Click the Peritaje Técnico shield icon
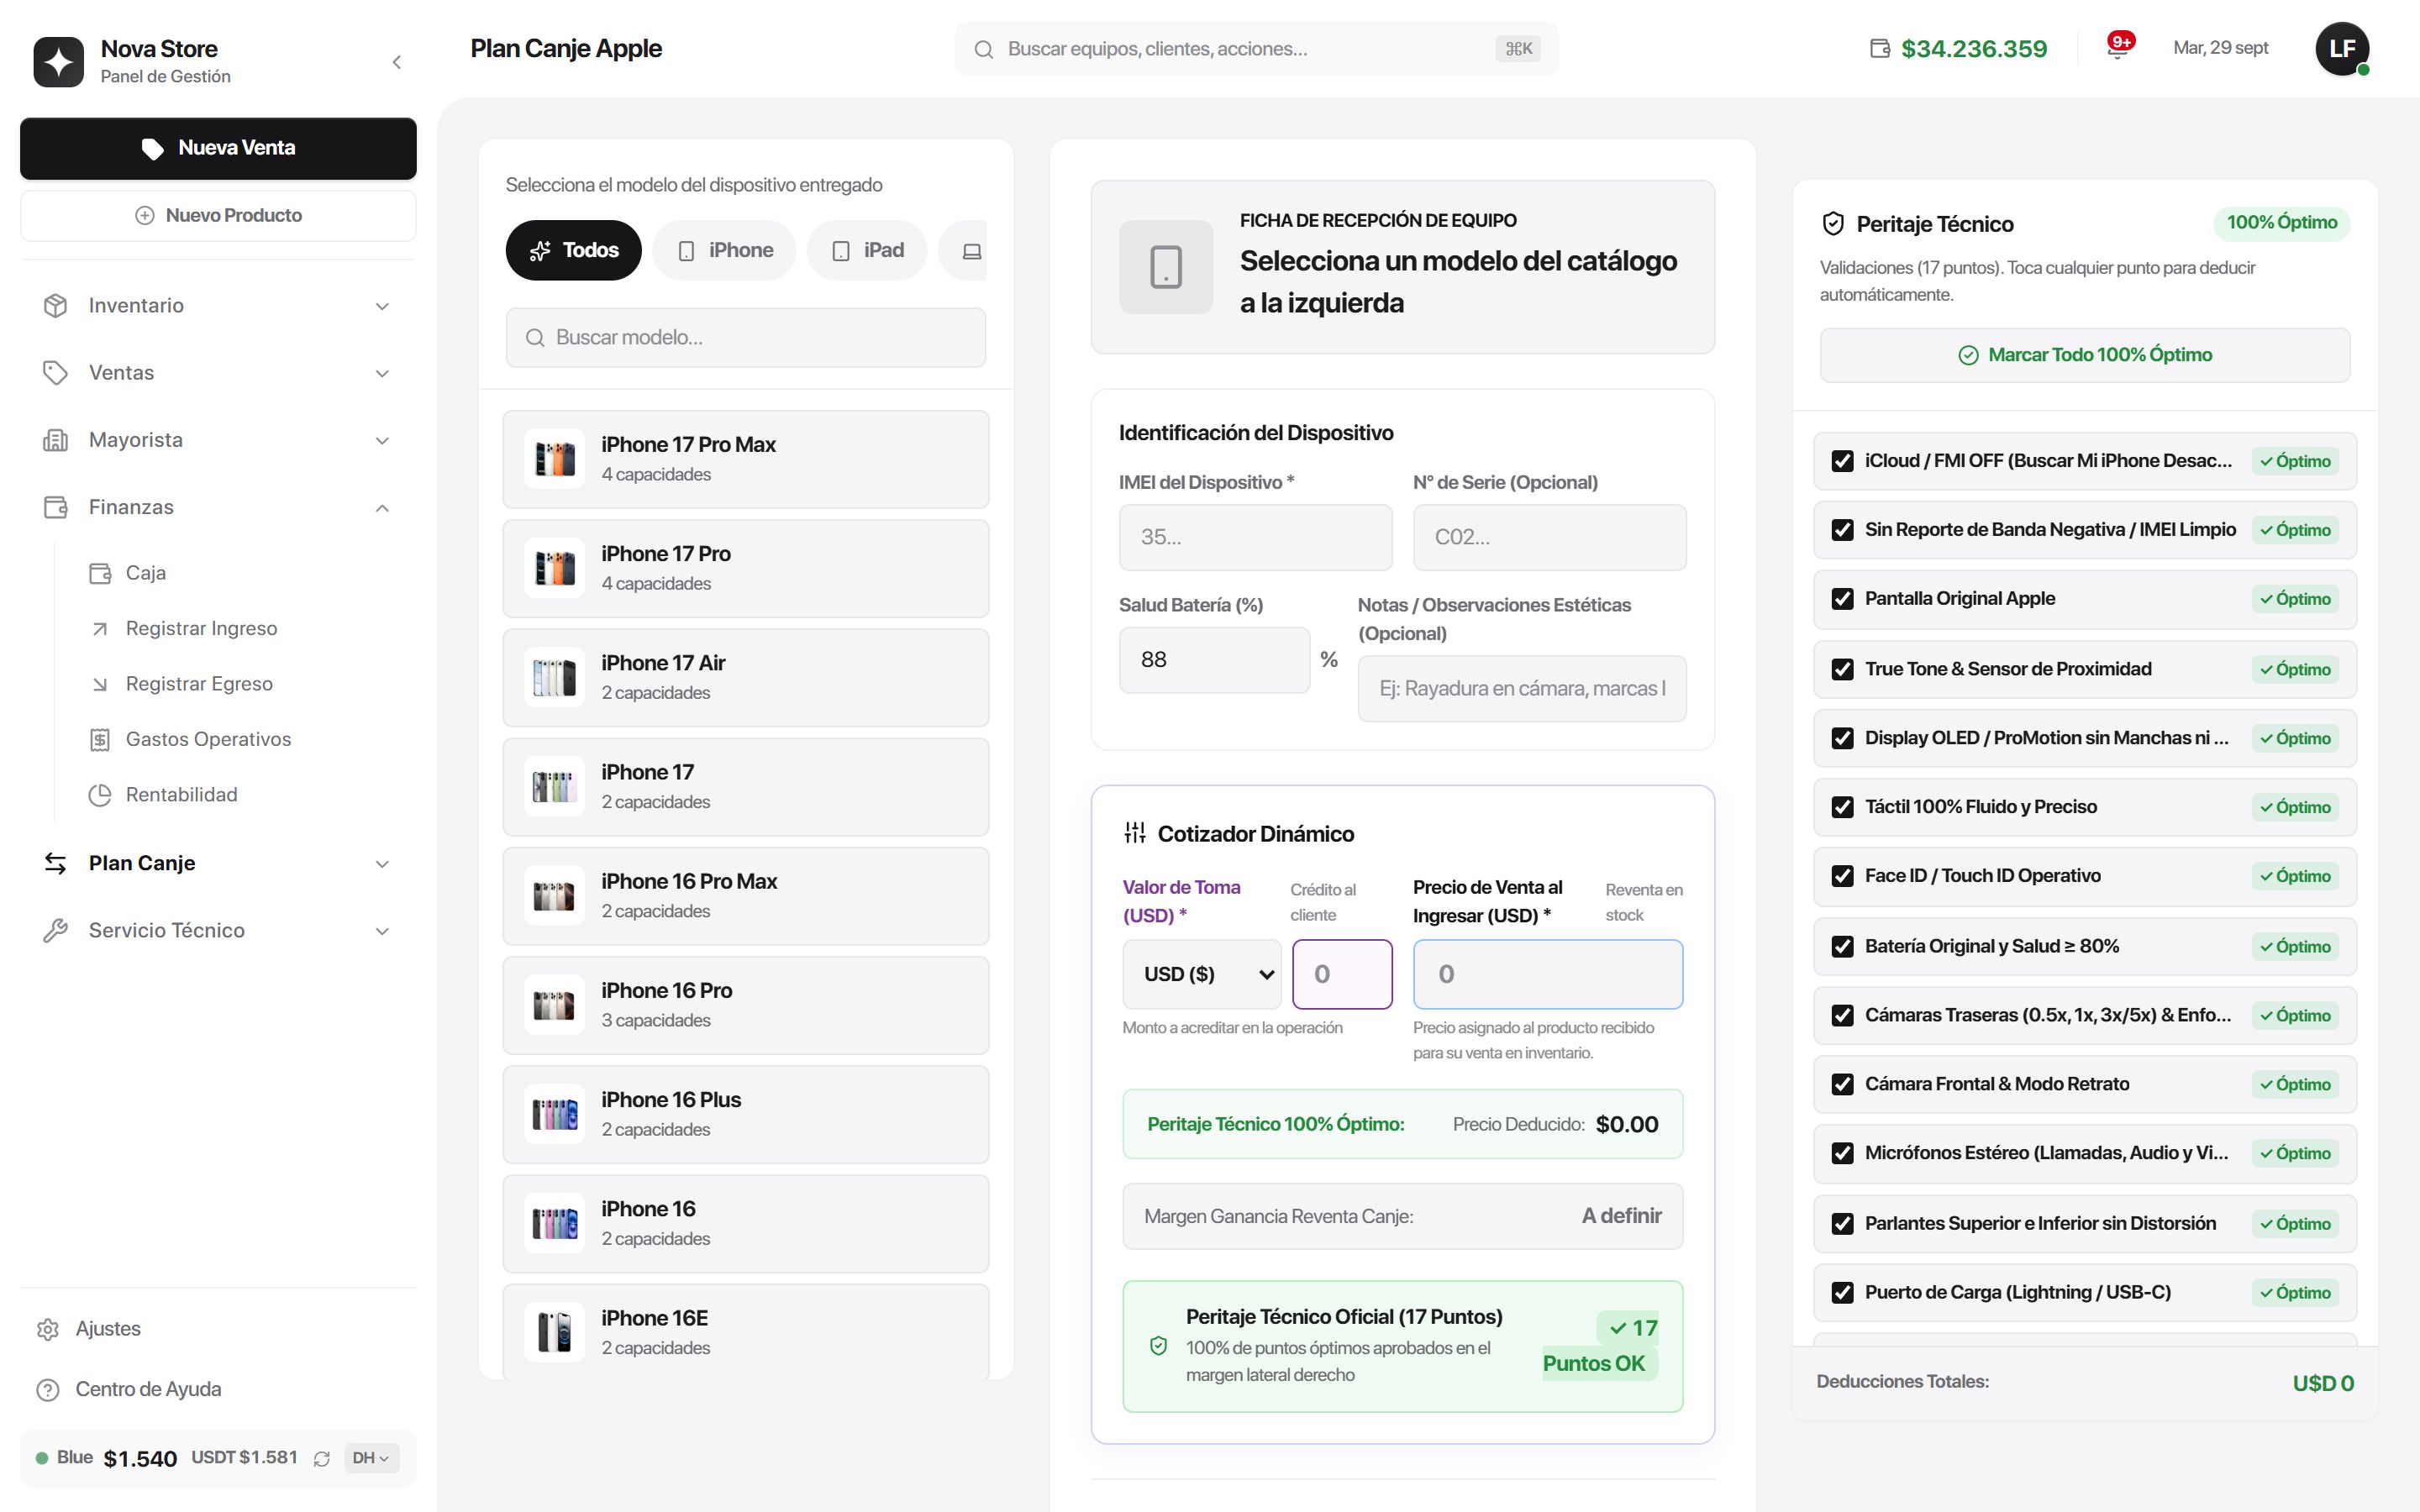The height and width of the screenshot is (1512, 2420). click(x=1833, y=224)
